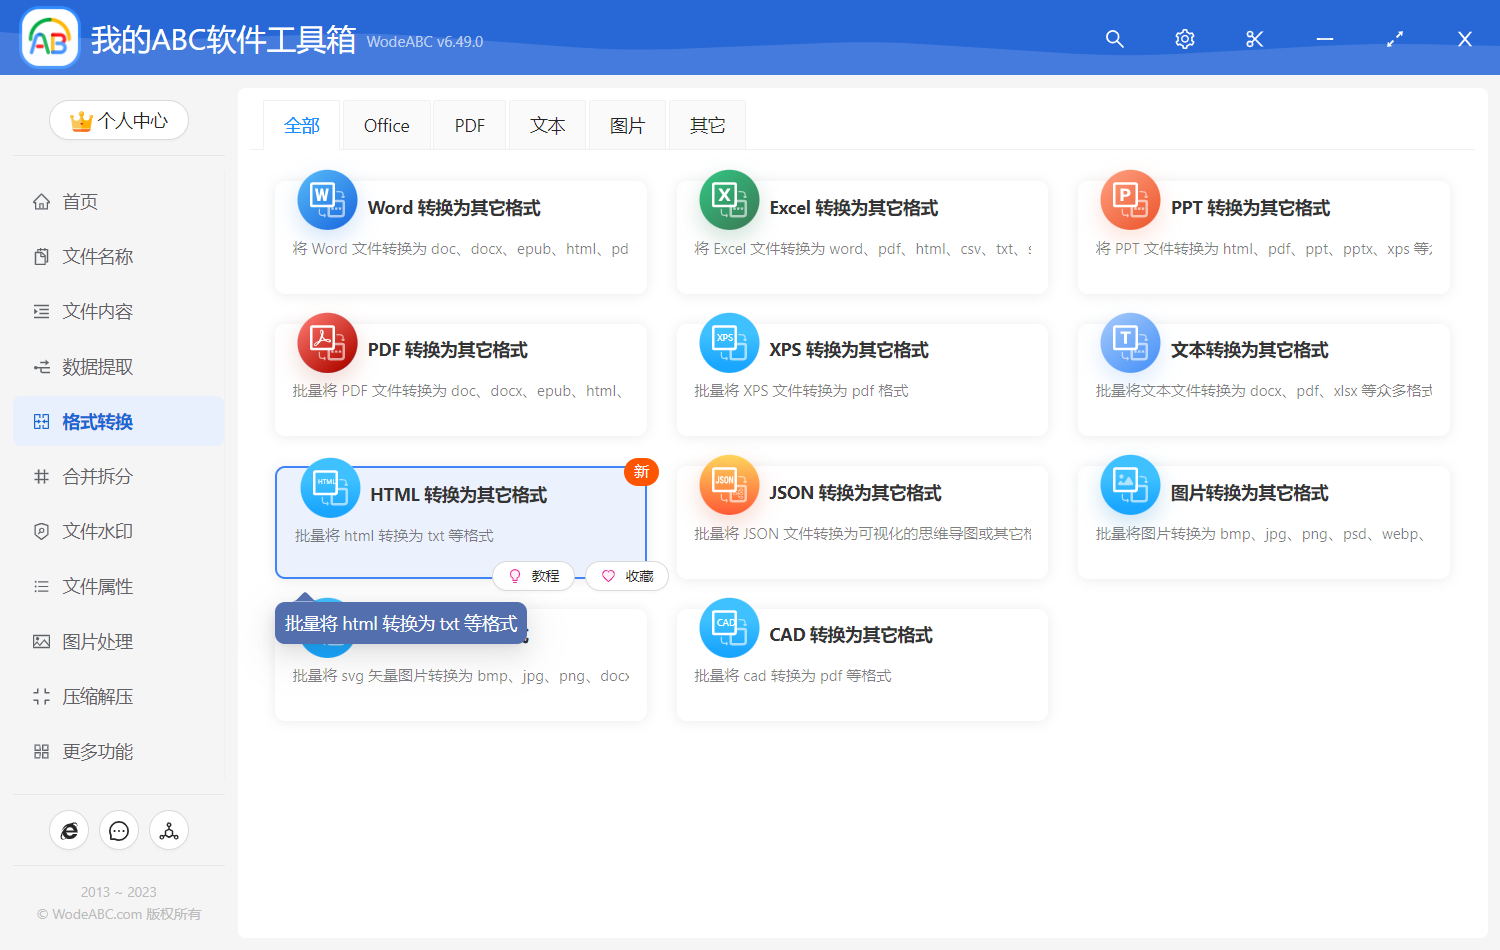Select the 图片 category tab

pos(627,124)
